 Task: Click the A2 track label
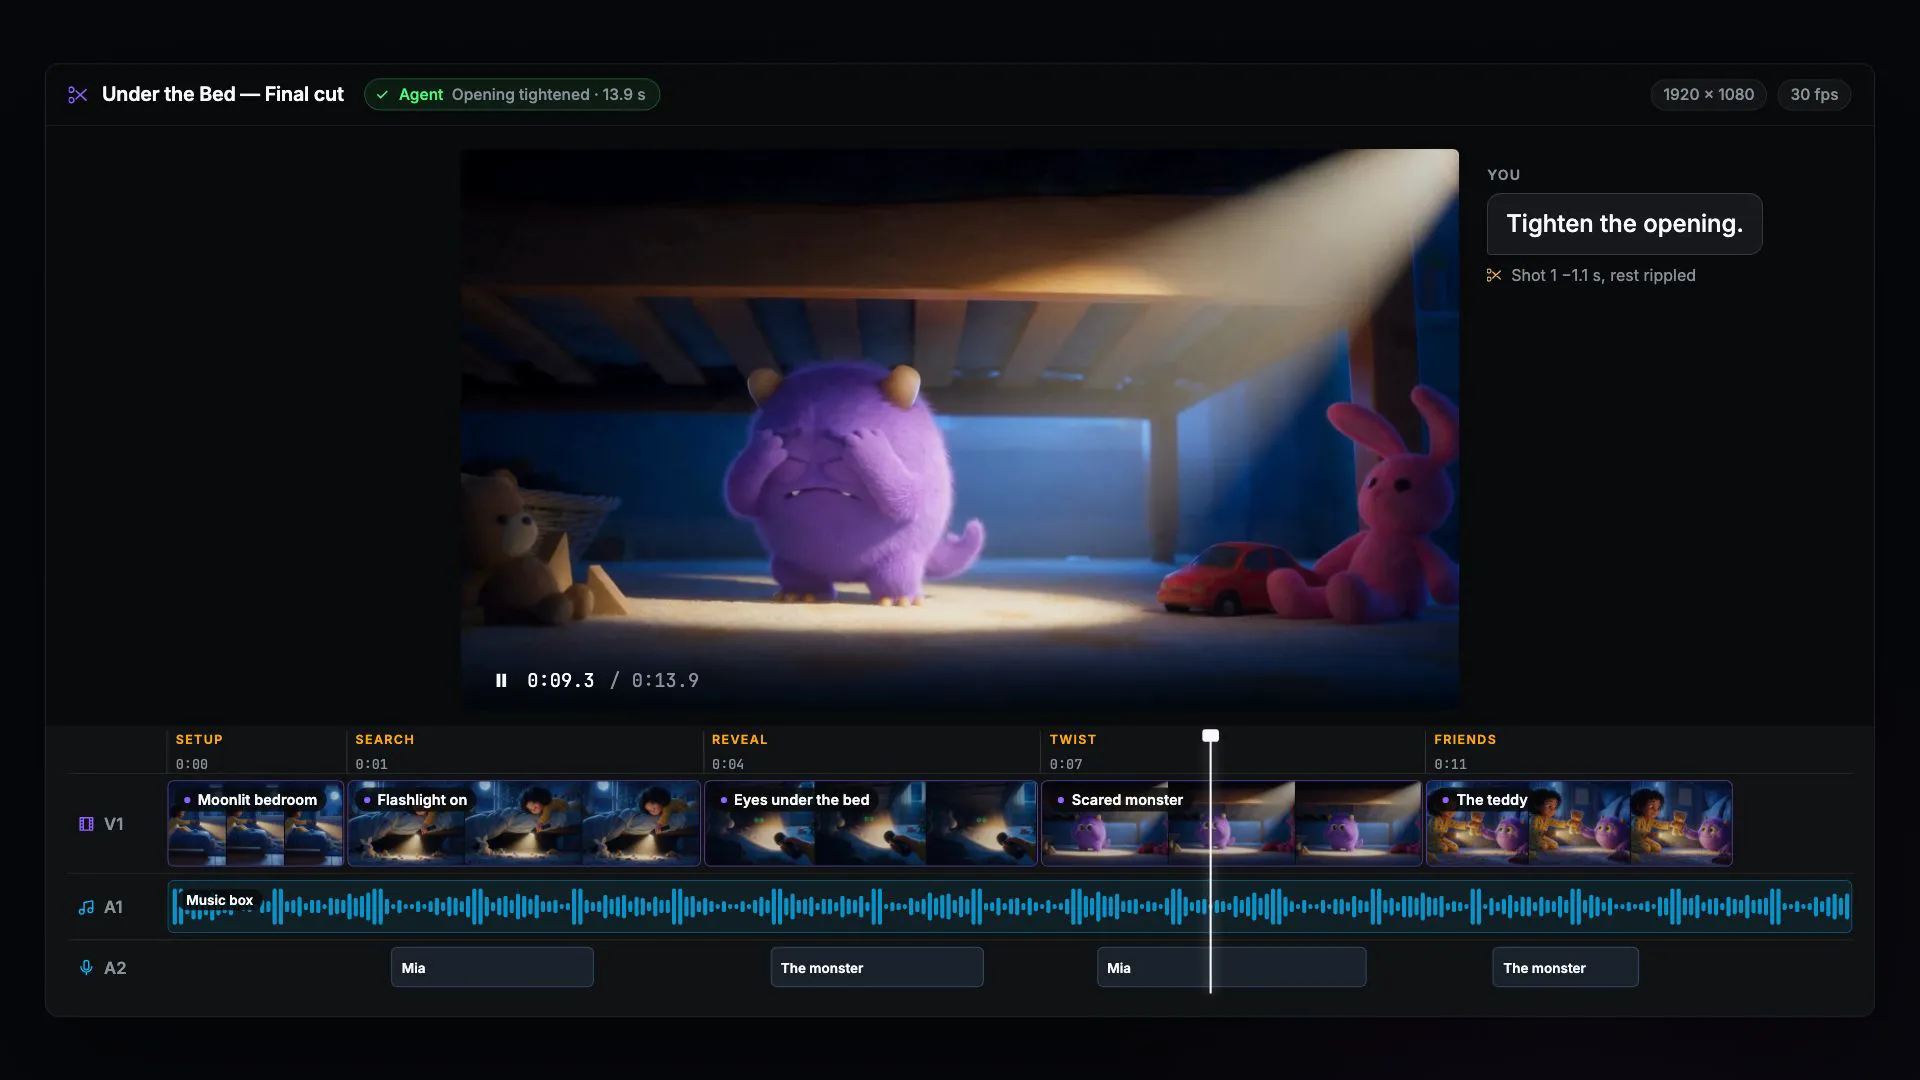(115, 968)
